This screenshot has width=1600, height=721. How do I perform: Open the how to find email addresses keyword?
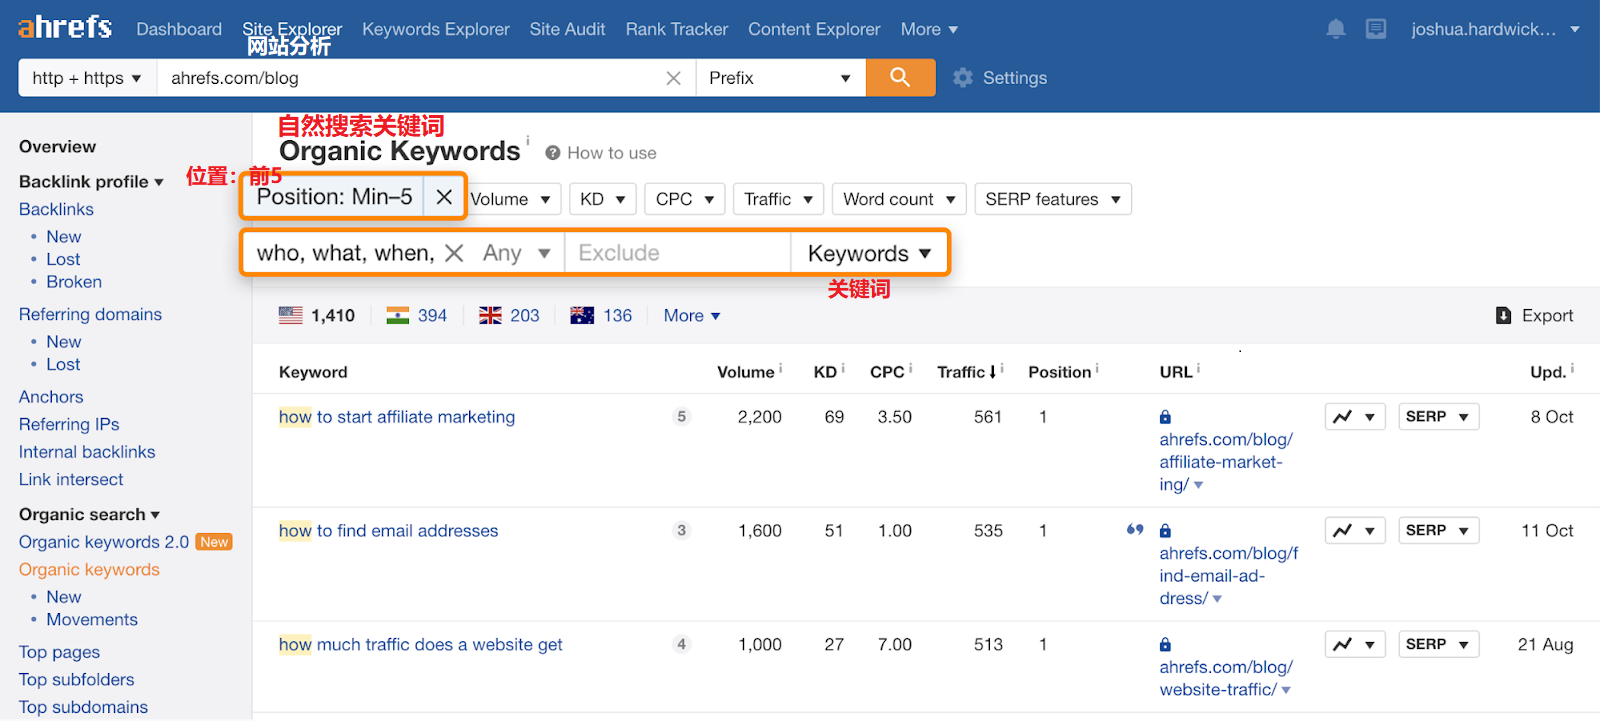[x=388, y=531]
